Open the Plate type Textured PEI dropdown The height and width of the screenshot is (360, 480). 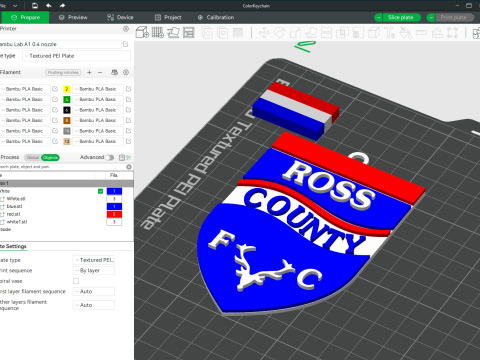coord(76,56)
